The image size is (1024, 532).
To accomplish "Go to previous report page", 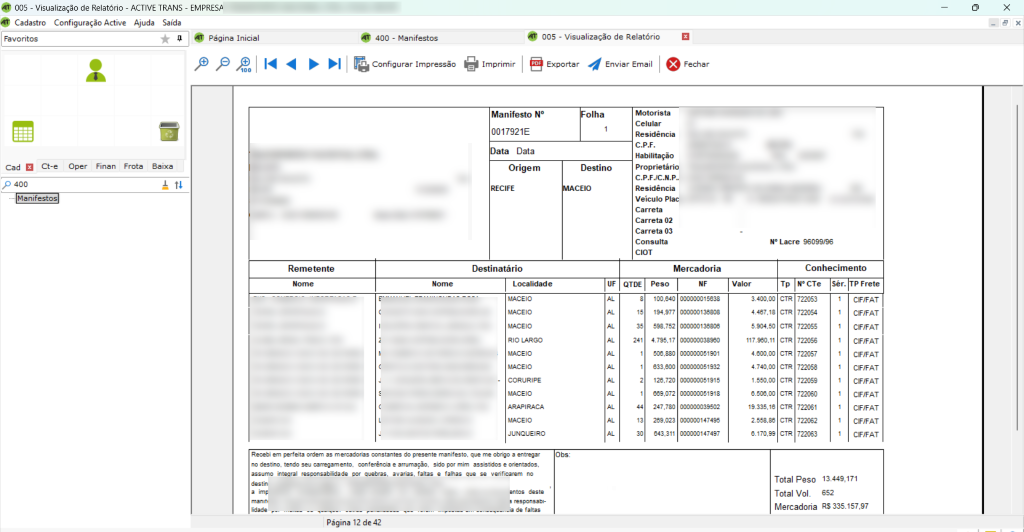I will point(291,64).
